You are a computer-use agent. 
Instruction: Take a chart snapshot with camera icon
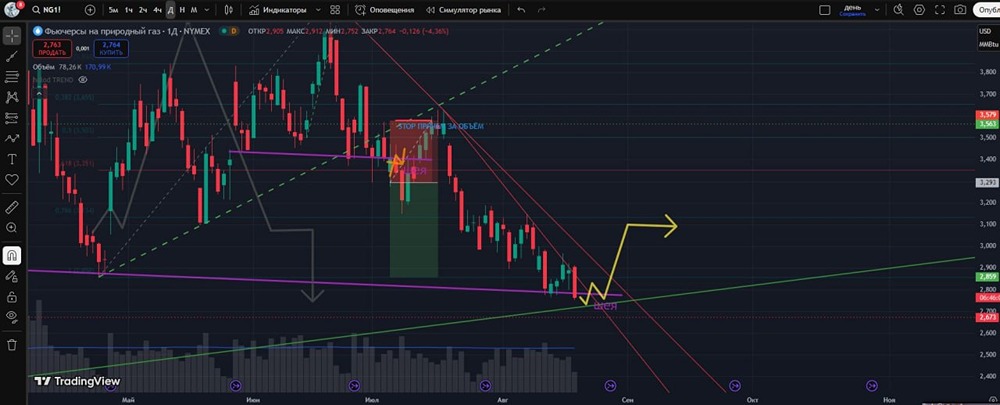pyautogui.click(x=960, y=10)
